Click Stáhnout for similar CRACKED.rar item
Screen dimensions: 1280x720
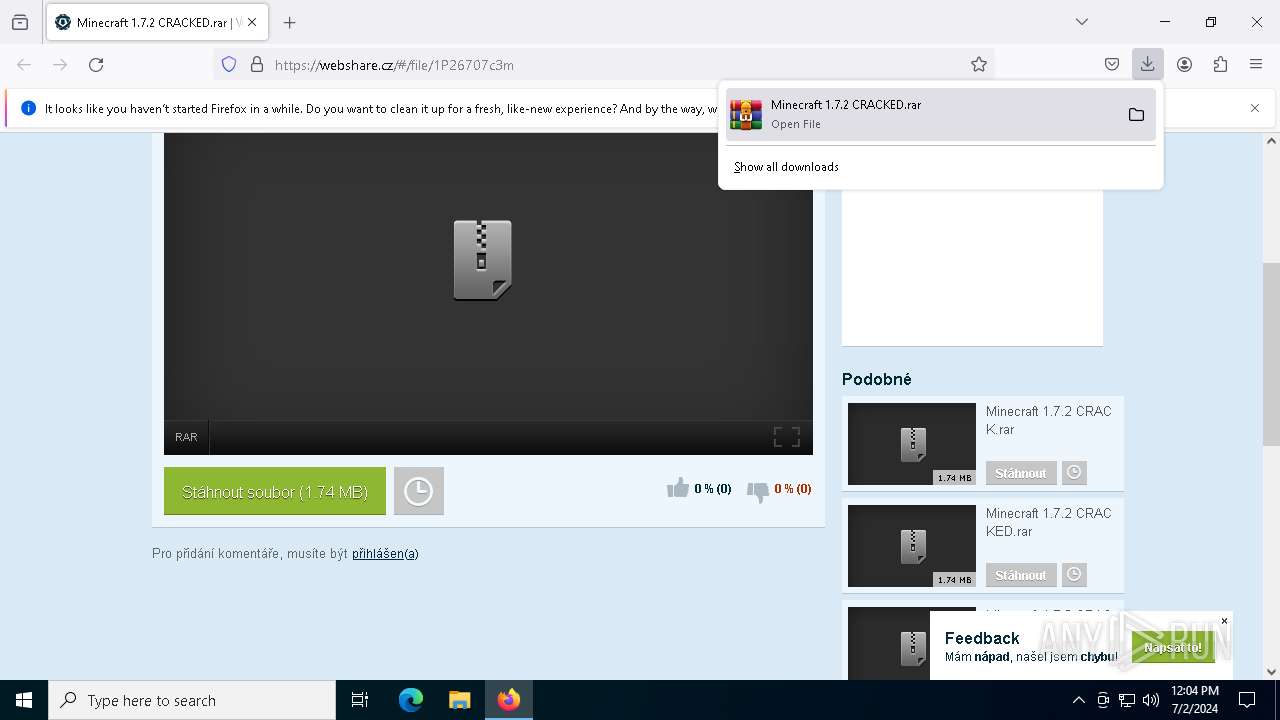click(x=1021, y=575)
